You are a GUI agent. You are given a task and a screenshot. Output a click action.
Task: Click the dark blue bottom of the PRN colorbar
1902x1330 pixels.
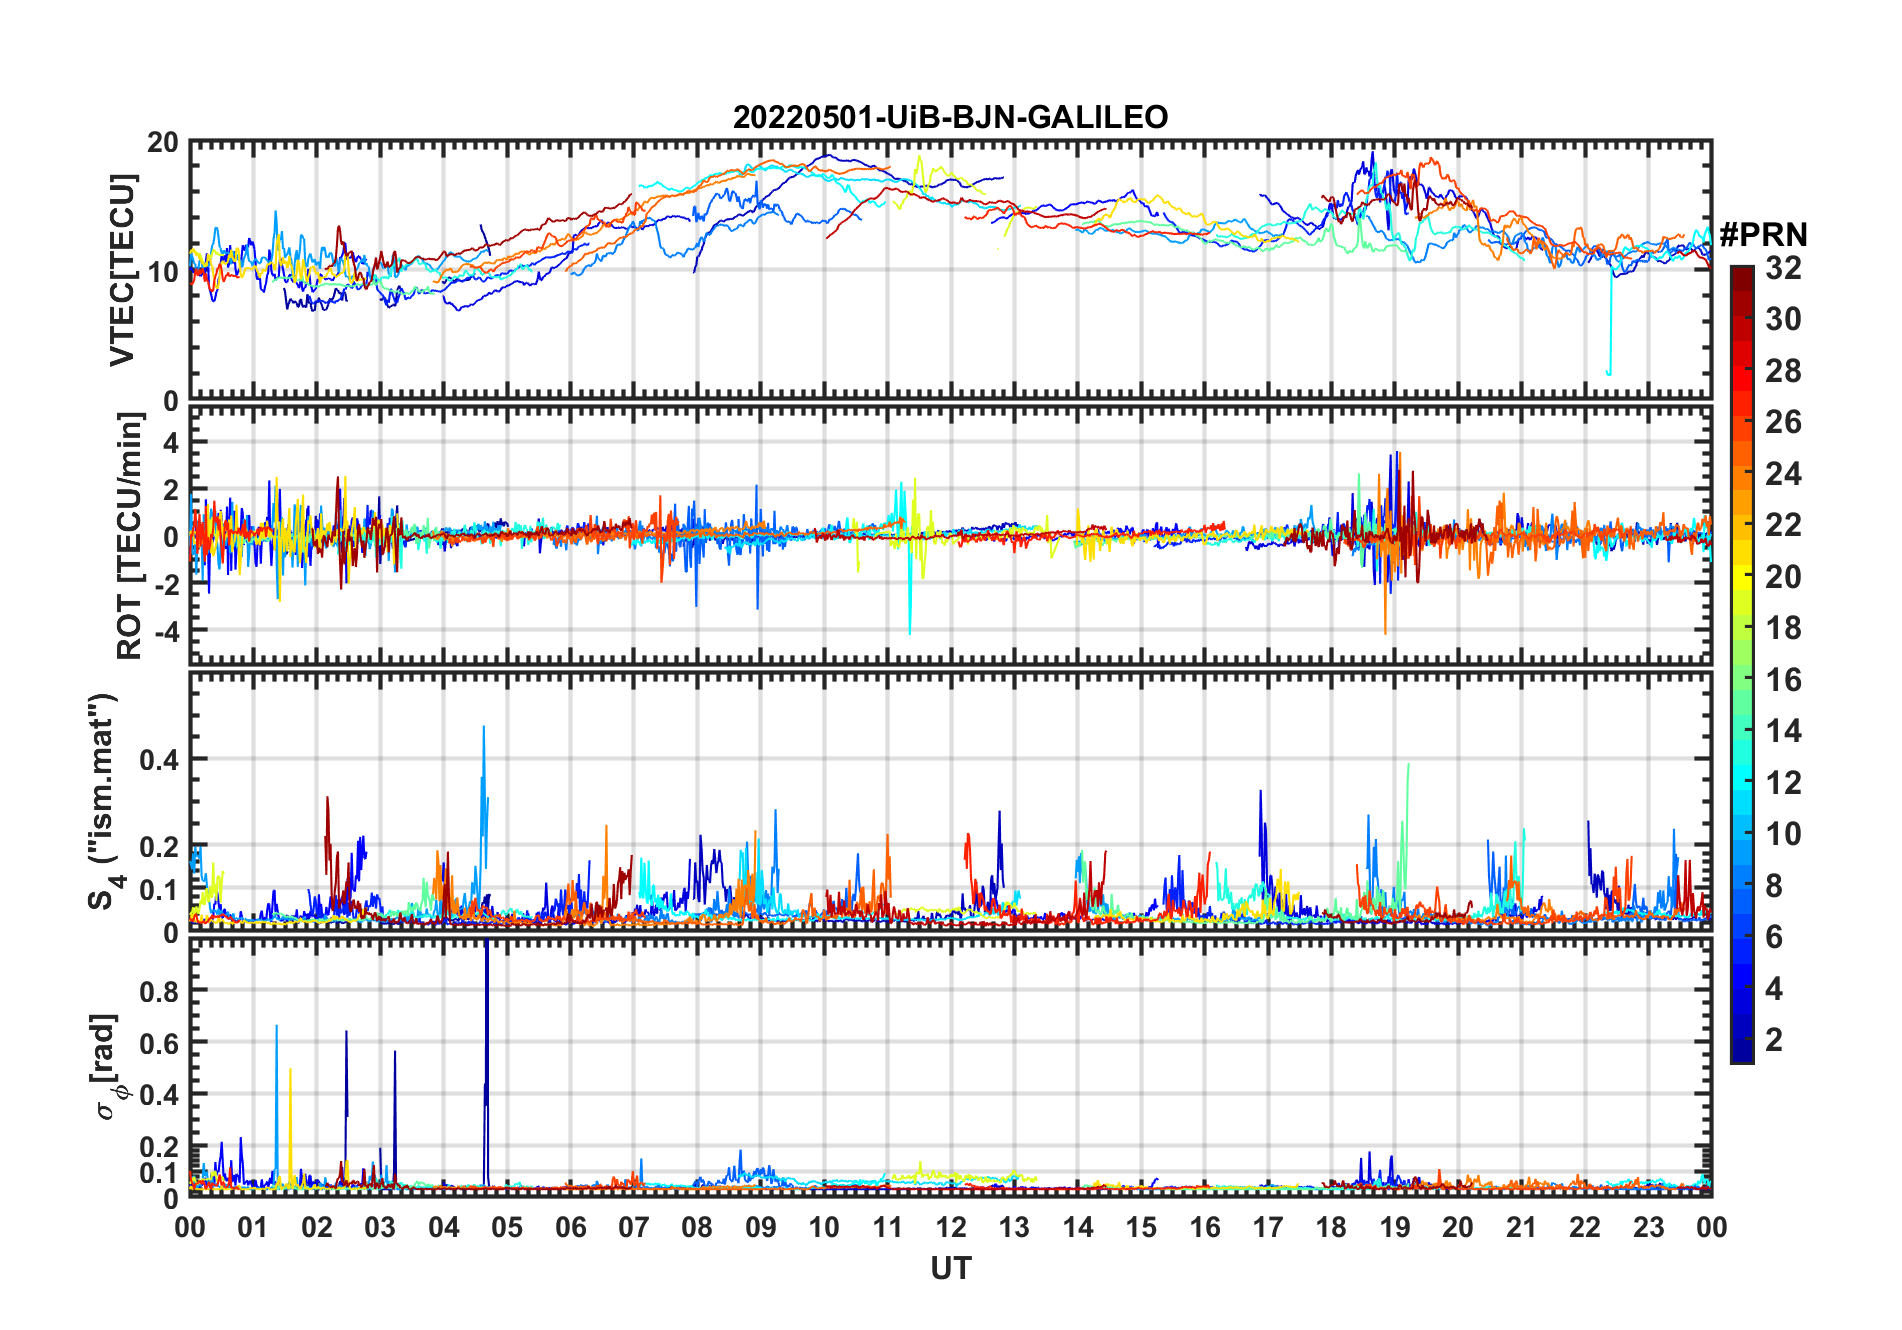click(1742, 1050)
